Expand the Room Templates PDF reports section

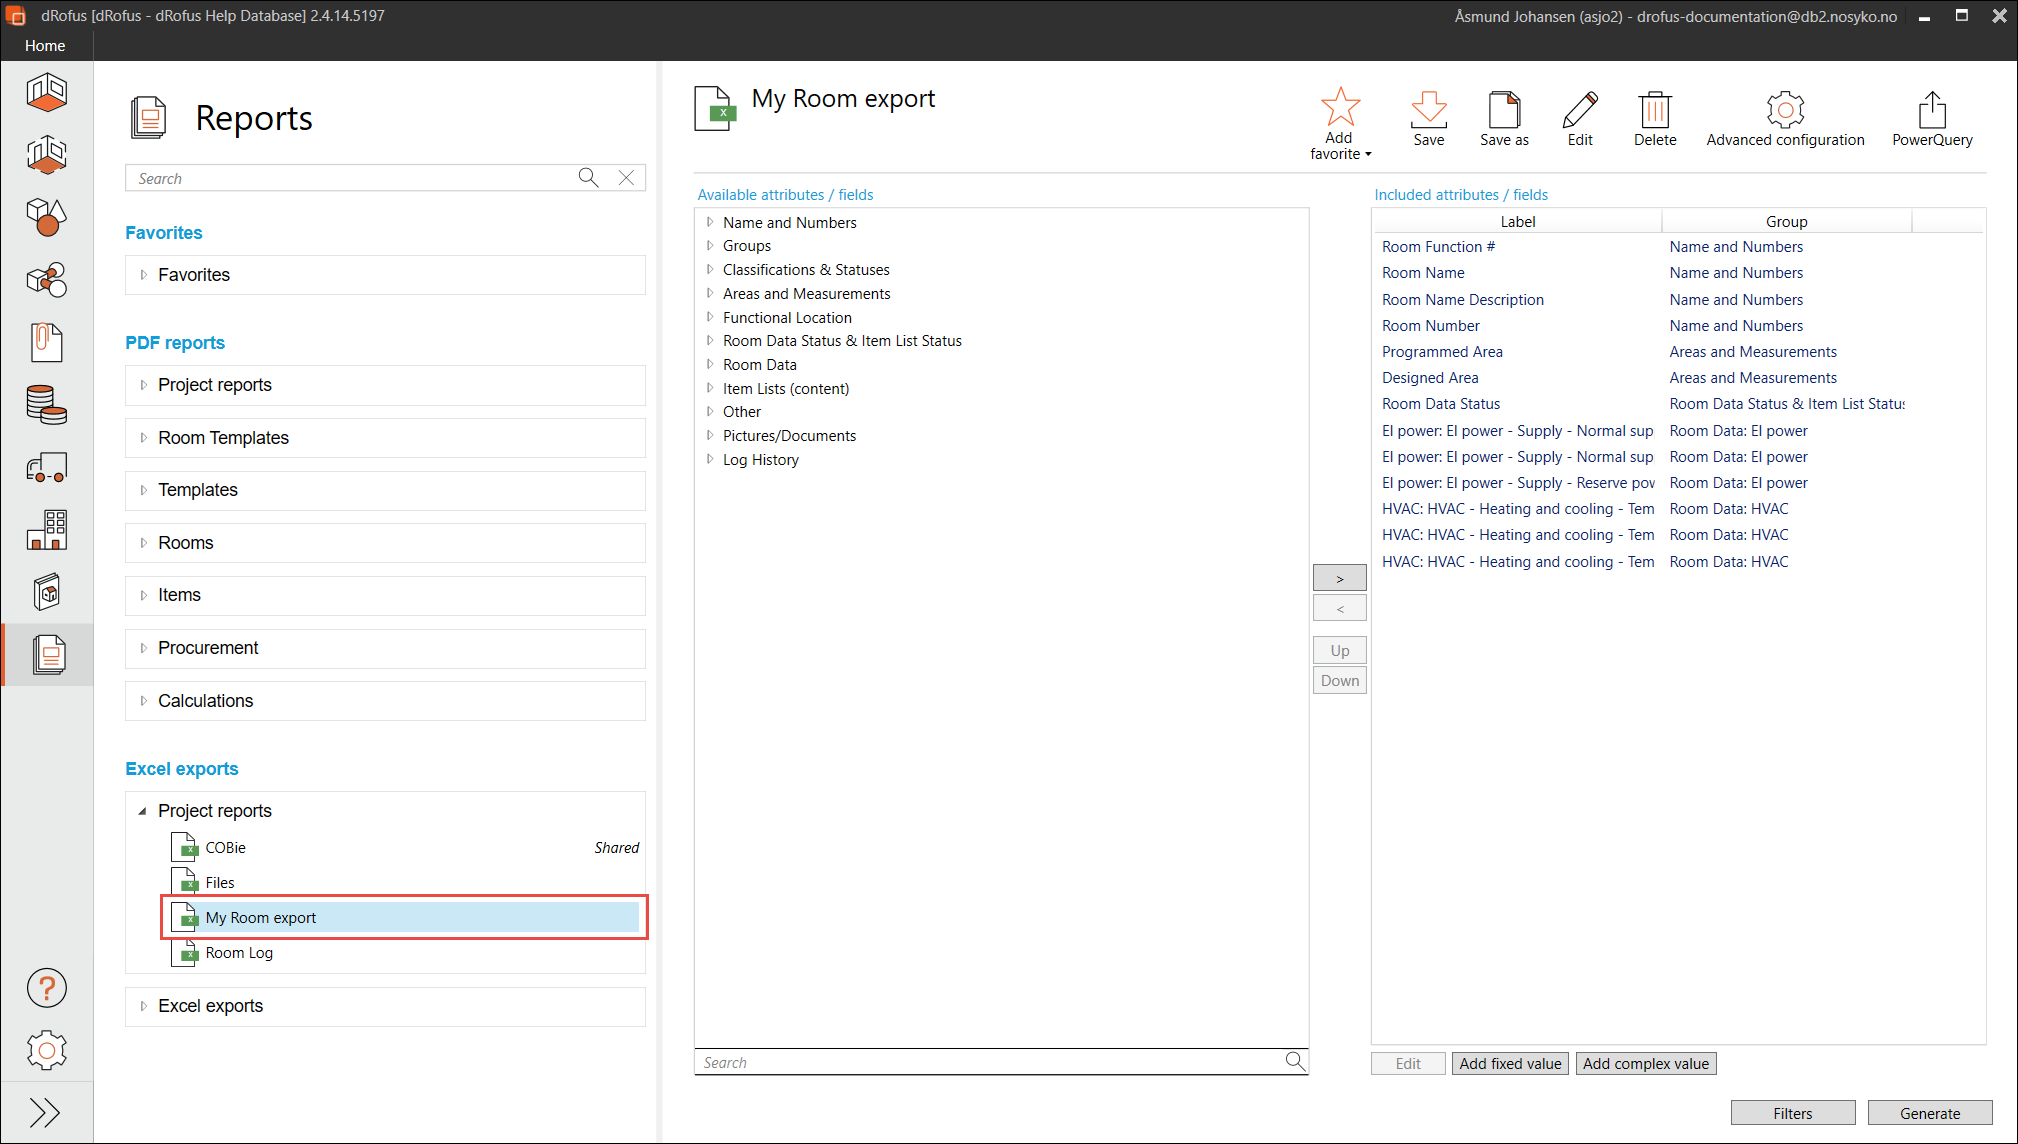tap(143, 438)
